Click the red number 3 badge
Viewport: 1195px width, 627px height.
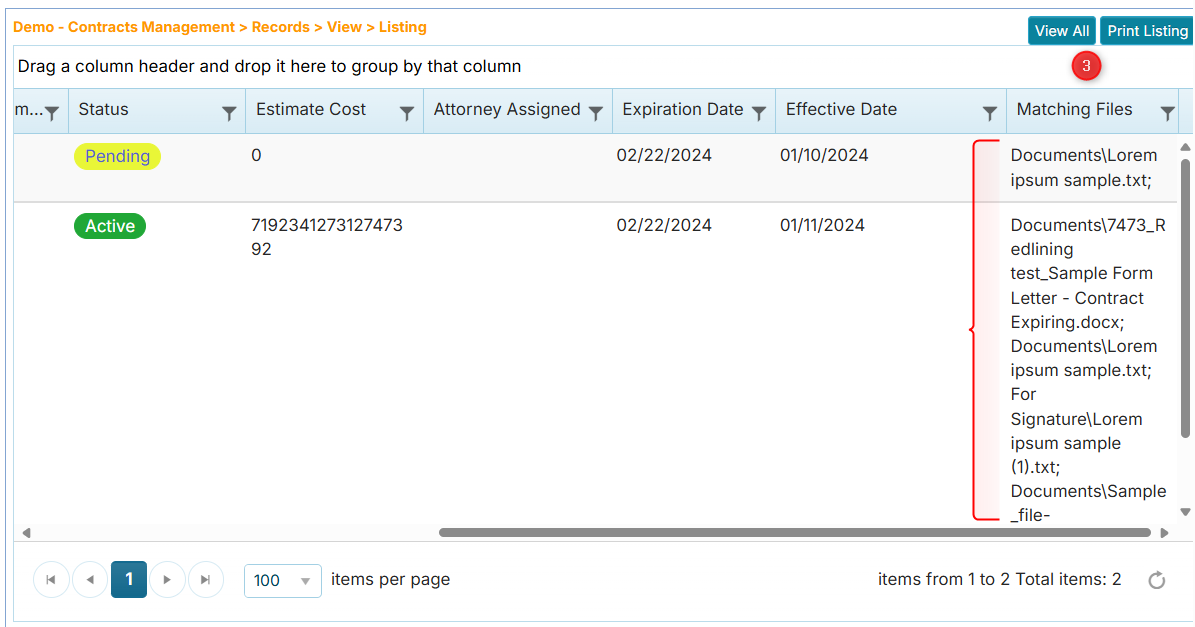point(1086,64)
